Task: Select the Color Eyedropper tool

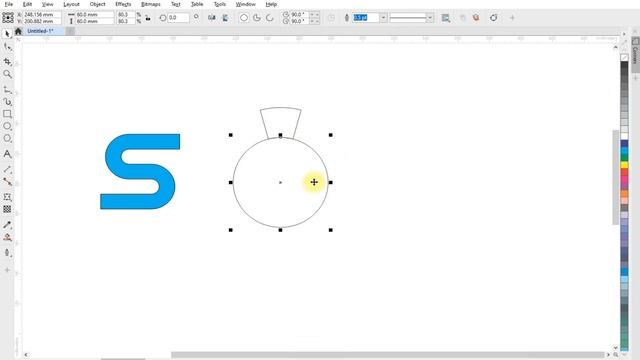Action: point(7,225)
